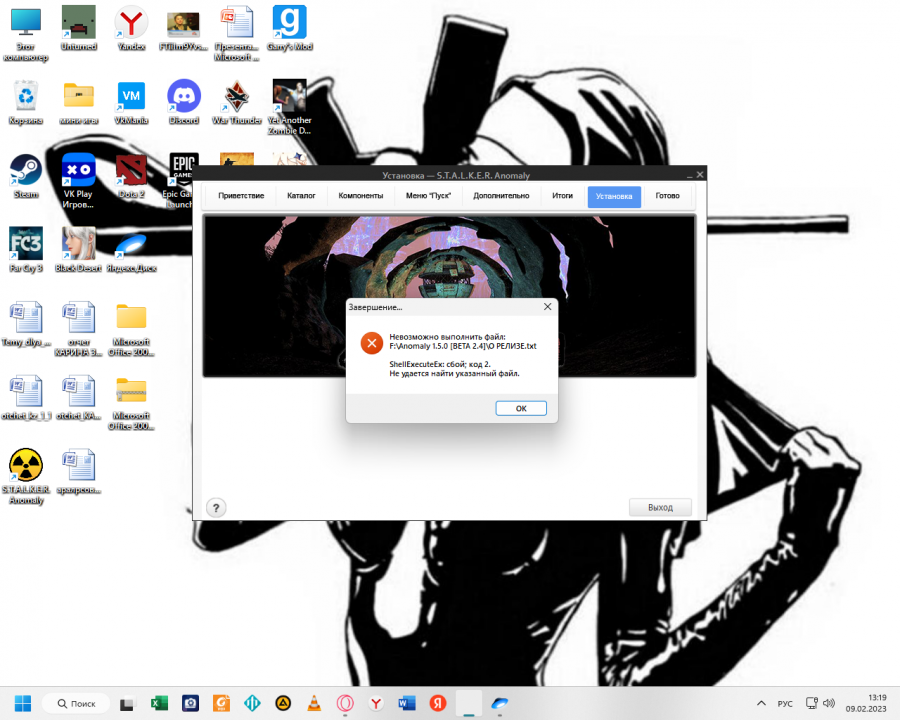The width and height of the screenshot is (900, 720).
Task: Open the Windows Start menu
Action: pos(23,703)
